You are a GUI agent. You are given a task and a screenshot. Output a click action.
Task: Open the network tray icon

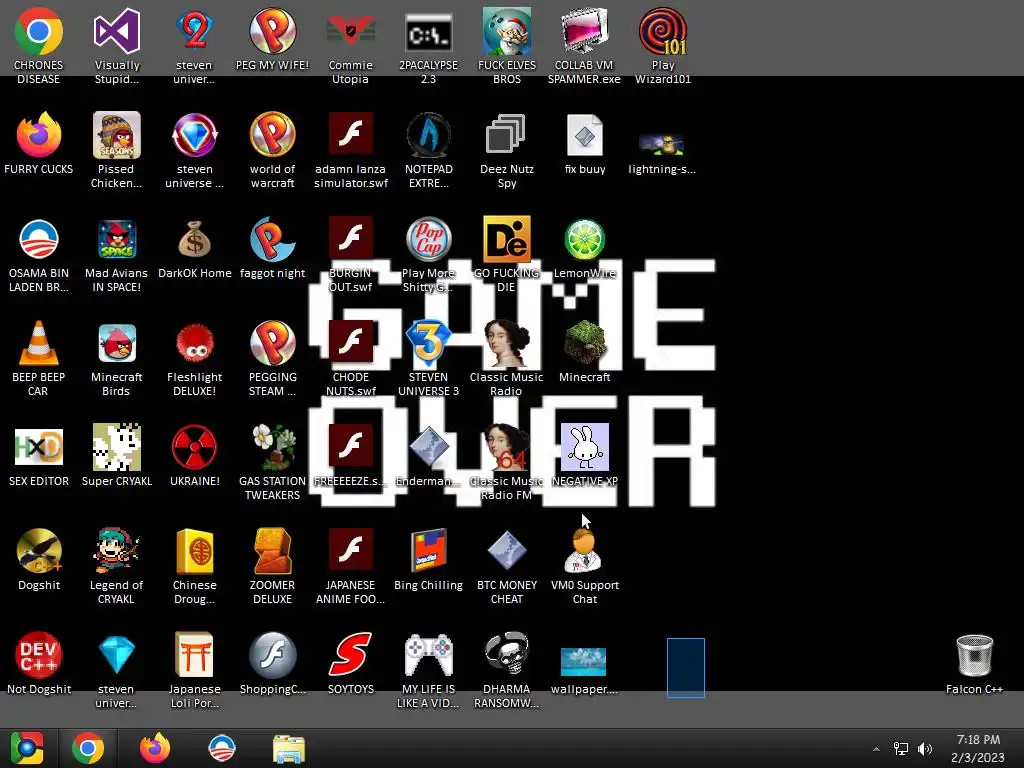(901, 749)
